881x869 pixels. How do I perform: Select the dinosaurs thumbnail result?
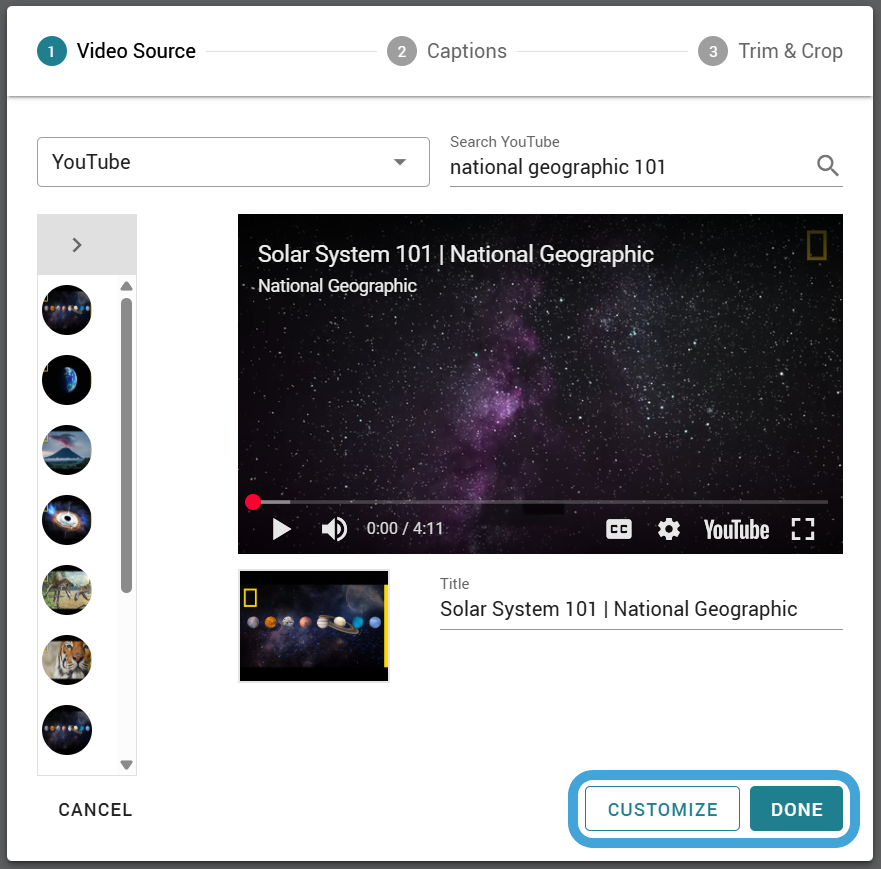pos(67,590)
